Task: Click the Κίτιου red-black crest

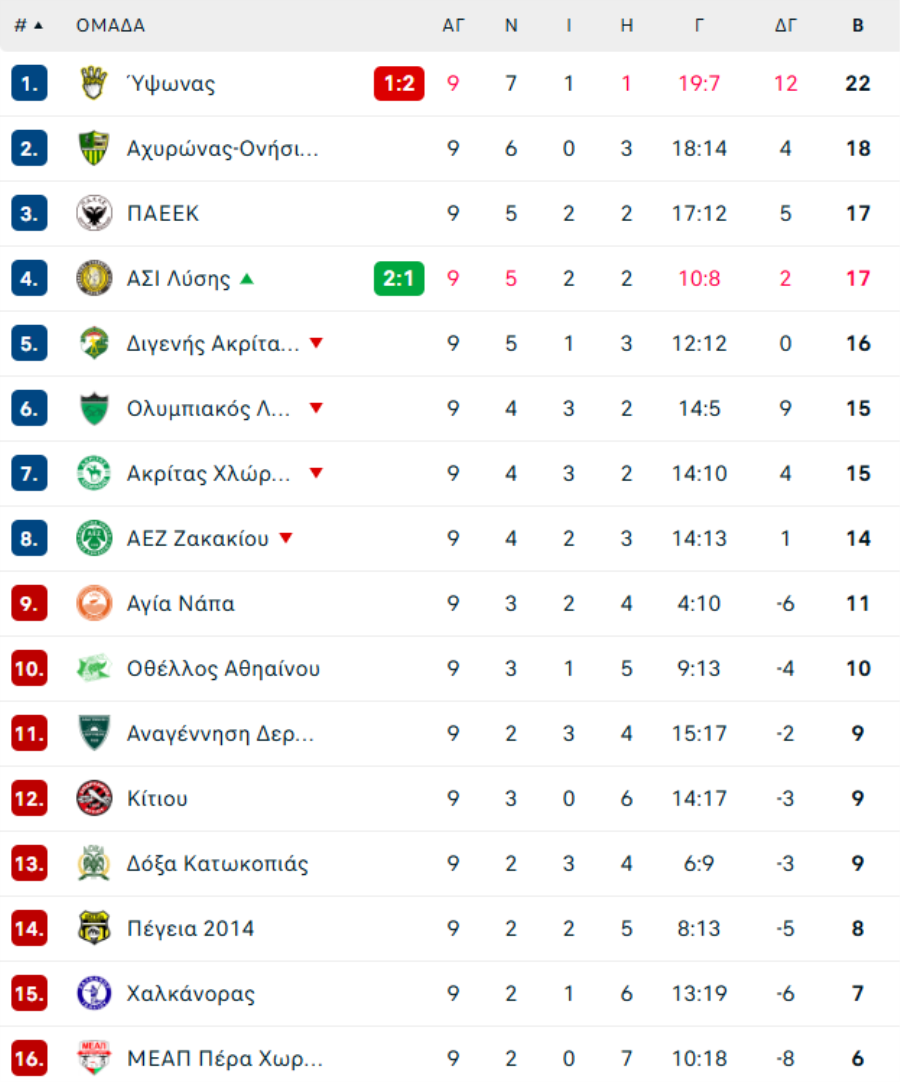Action: click(x=94, y=798)
